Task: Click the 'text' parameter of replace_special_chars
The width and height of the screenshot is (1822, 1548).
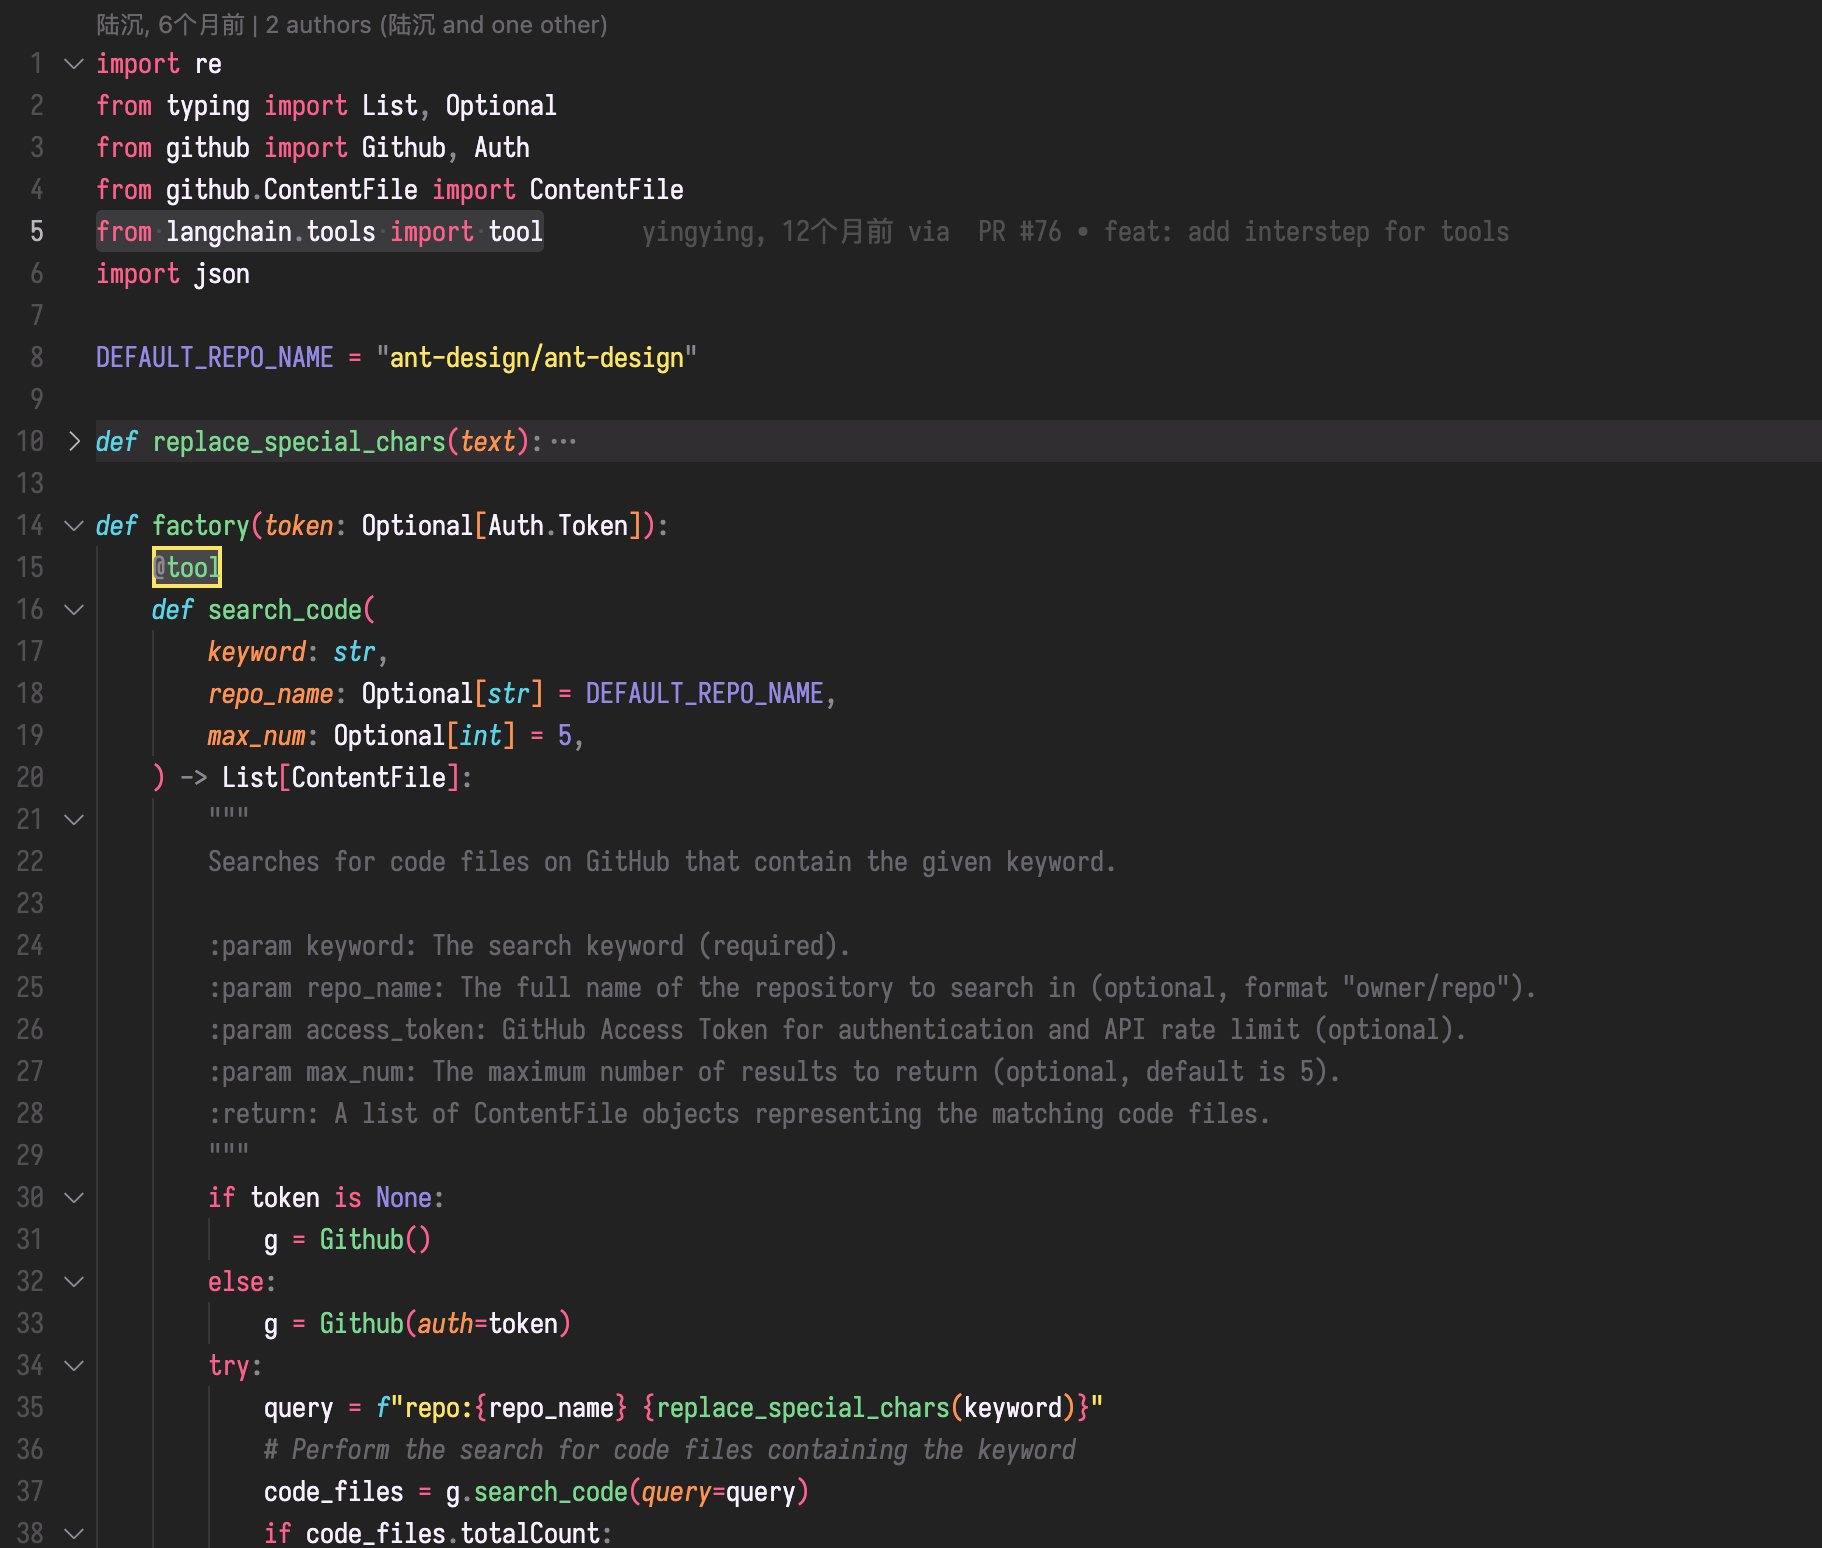Action: 488,442
